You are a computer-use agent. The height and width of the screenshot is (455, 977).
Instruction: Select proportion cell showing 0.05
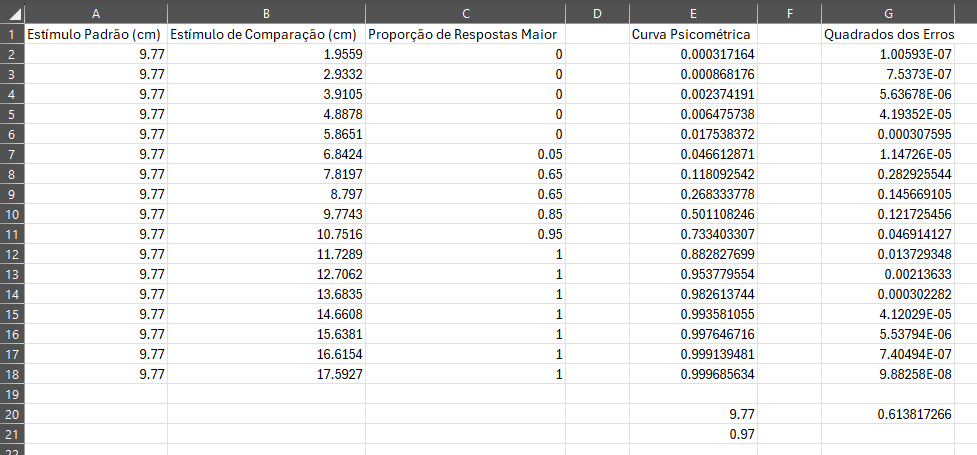[x=465, y=154]
